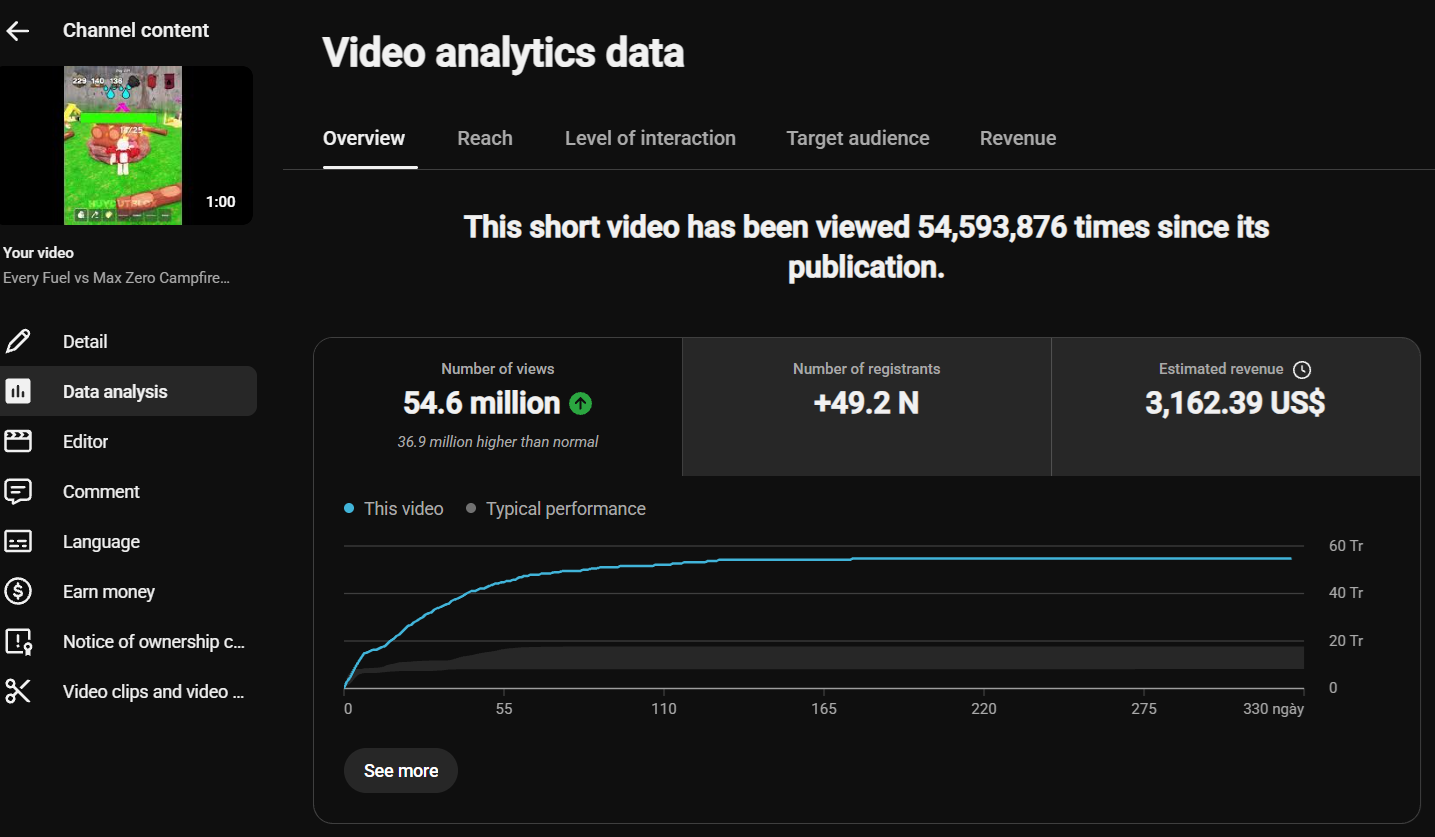Click the This video legend entry
The image size is (1435, 837).
[x=393, y=508]
